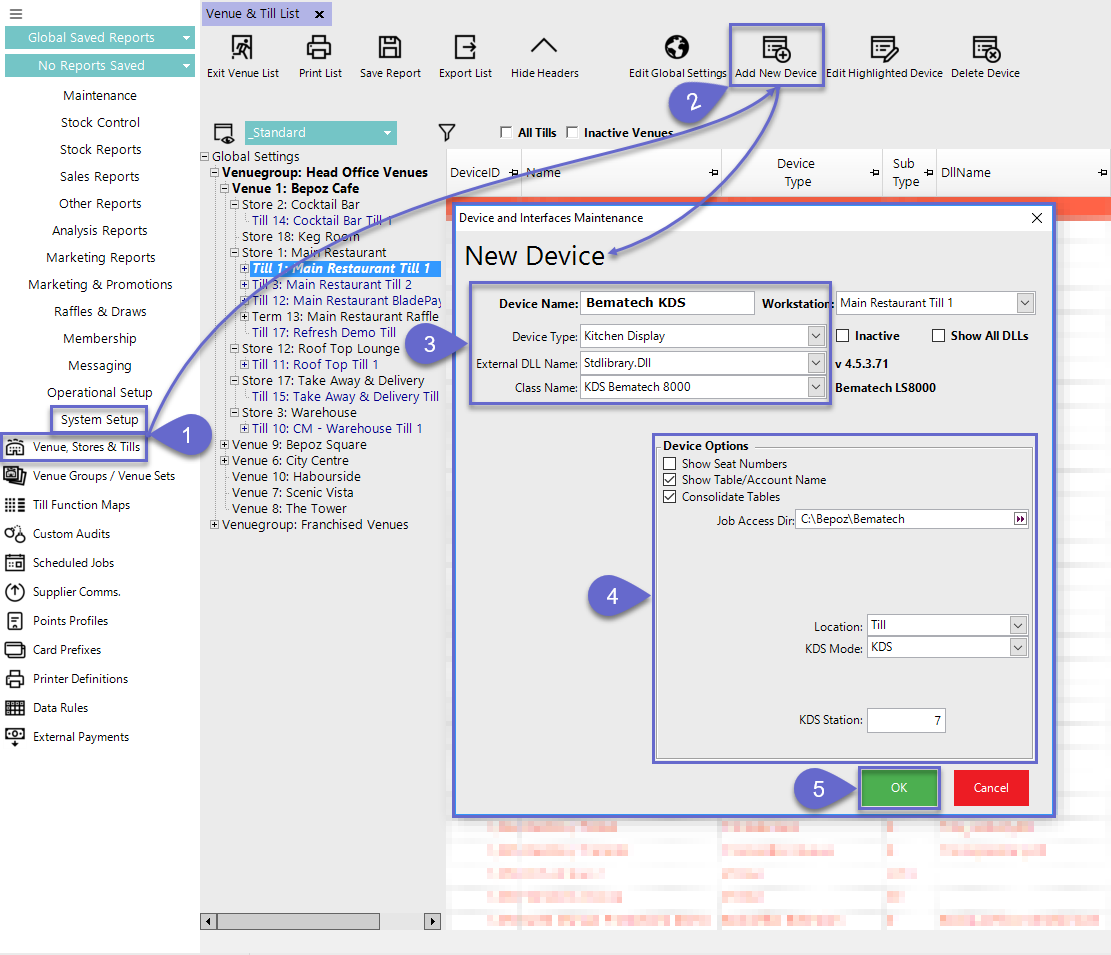The height and width of the screenshot is (955, 1111).
Task: Check the All Tills checkbox
Action: [506, 133]
